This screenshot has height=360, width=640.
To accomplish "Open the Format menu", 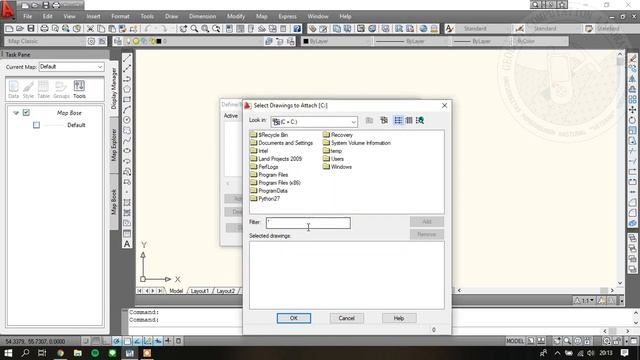I will tap(120, 16).
